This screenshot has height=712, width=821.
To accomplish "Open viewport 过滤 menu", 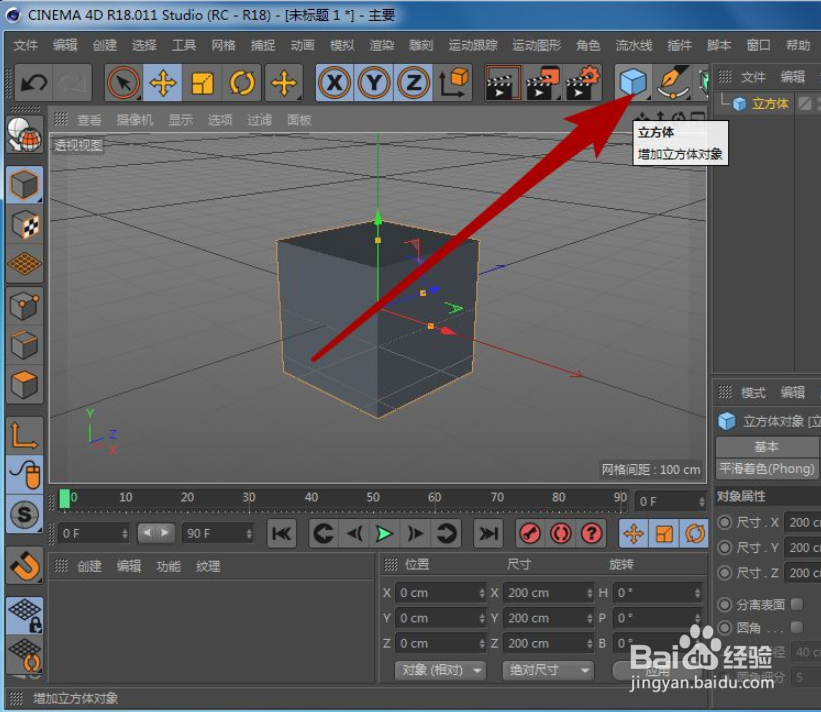I will (x=260, y=120).
